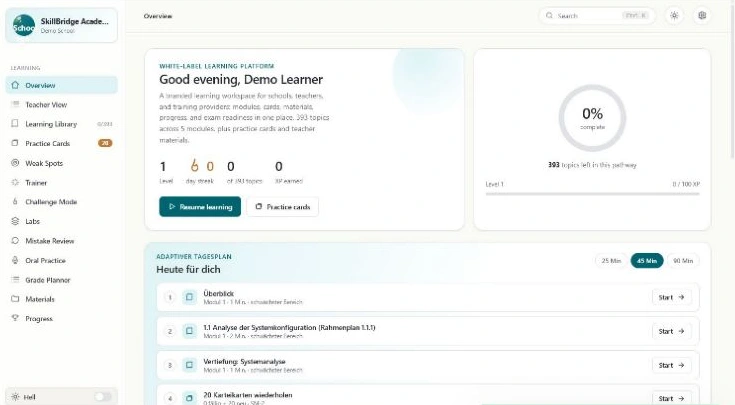Click the icon beside Vertiefung: Systemanalyse

[189, 365]
